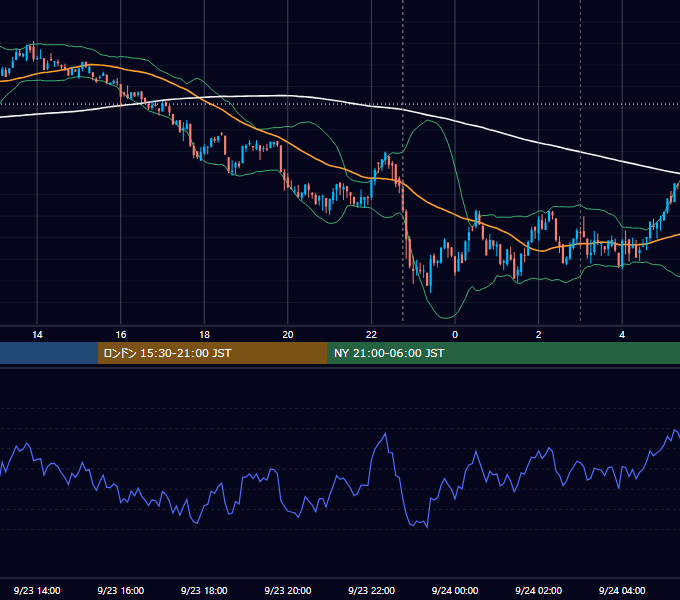Click the vertical dashed marker at hour 3
Image resolution: width=680 pixels, height=600 pixels.
[x=580, y=160]
